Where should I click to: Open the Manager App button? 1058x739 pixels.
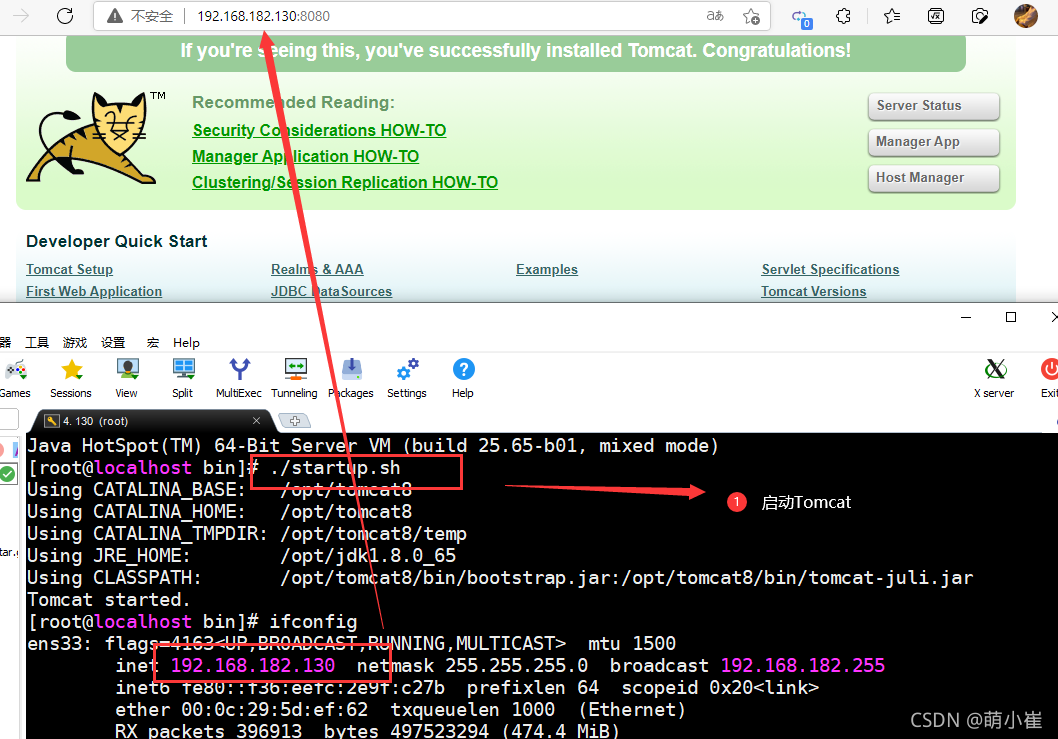[x=933, y=142]
